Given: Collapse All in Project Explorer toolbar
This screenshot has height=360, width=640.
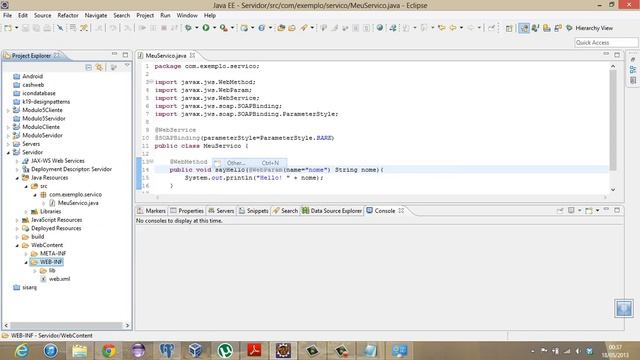Looking at the screenshot, I should click(x=89, y=67).
